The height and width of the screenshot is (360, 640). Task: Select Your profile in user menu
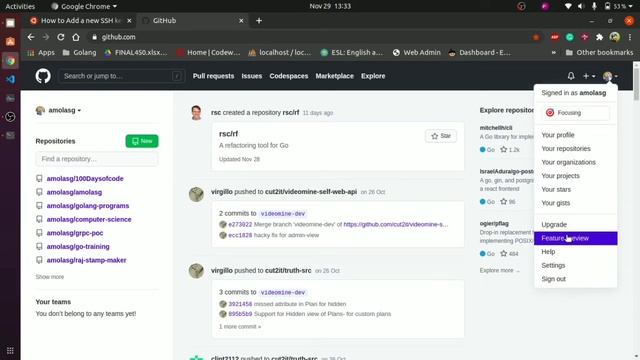pyautogui.click(x=576, y=135)
